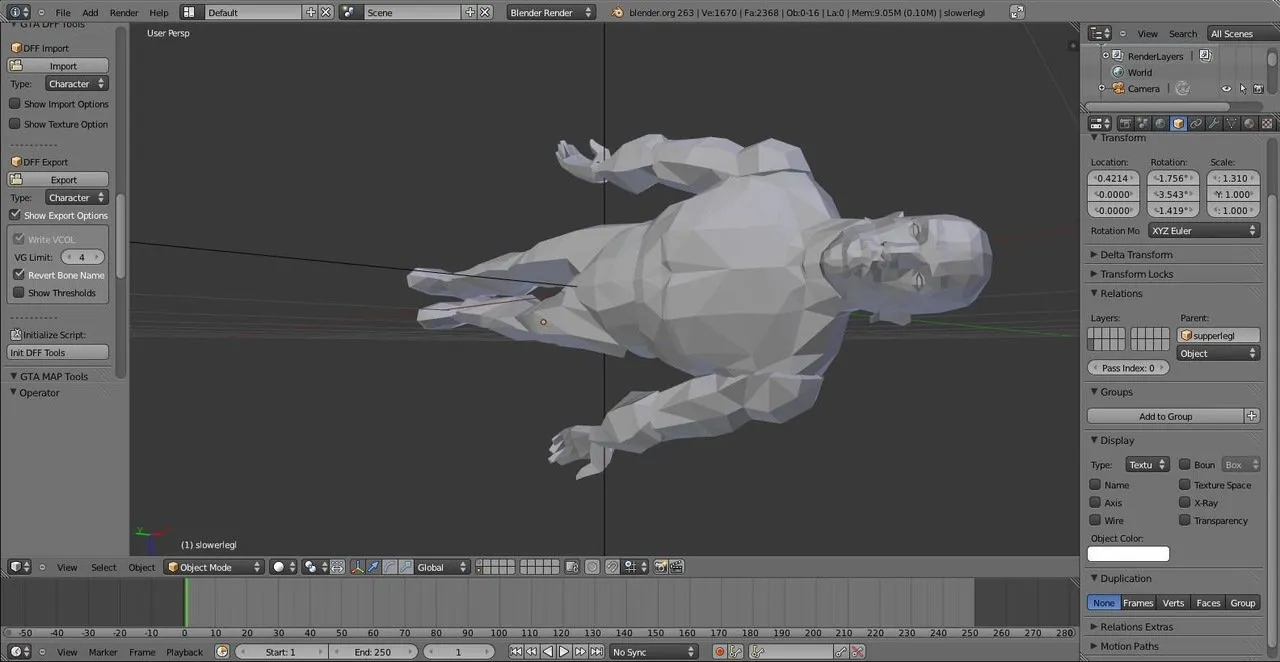
Task: Open the Object Constraints tab icon
Action: point(1196,124)
